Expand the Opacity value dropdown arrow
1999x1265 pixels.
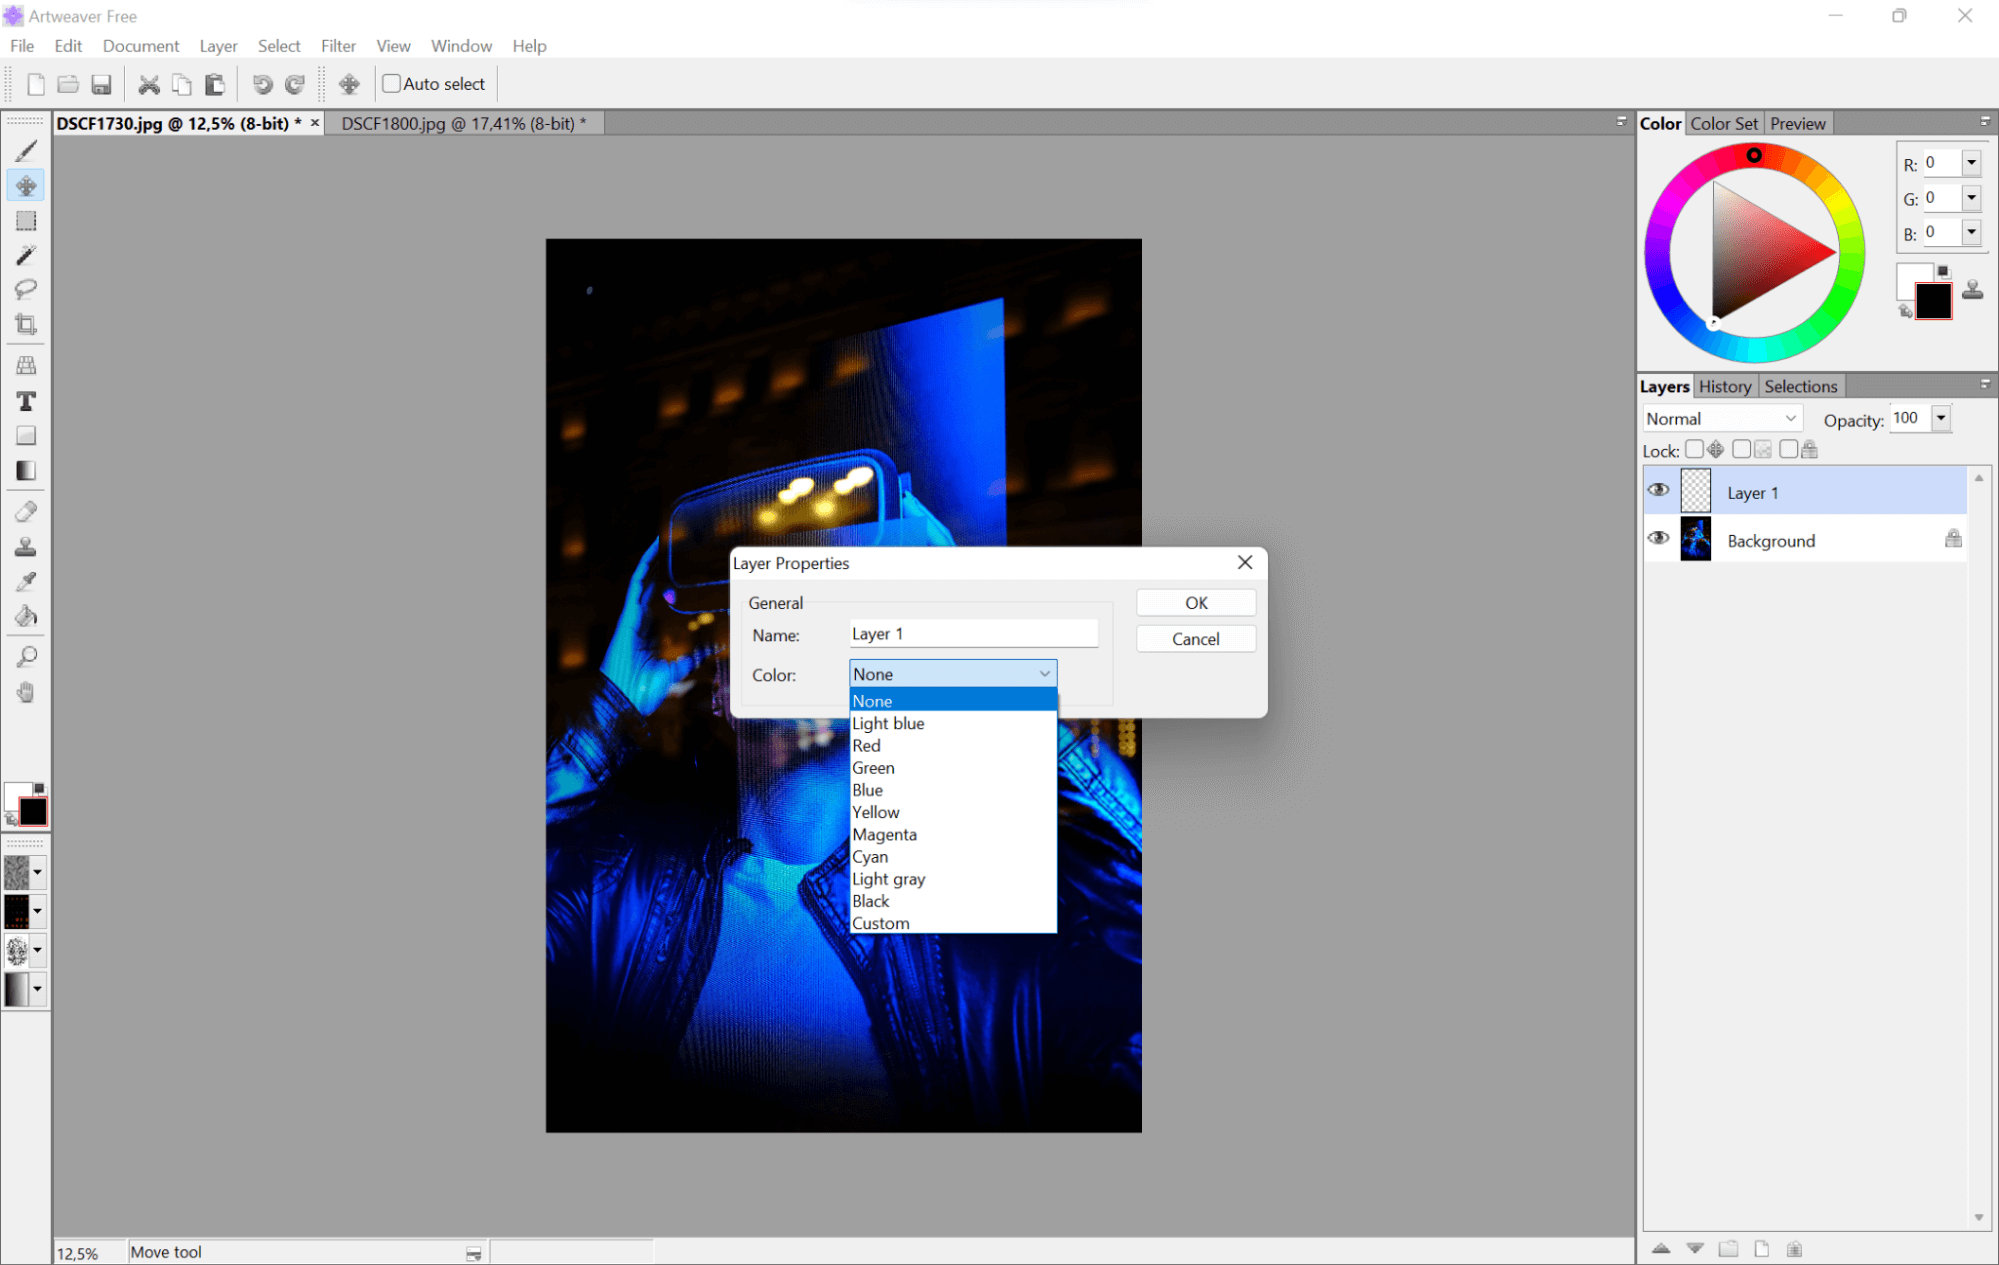(x=1941, y=418)
